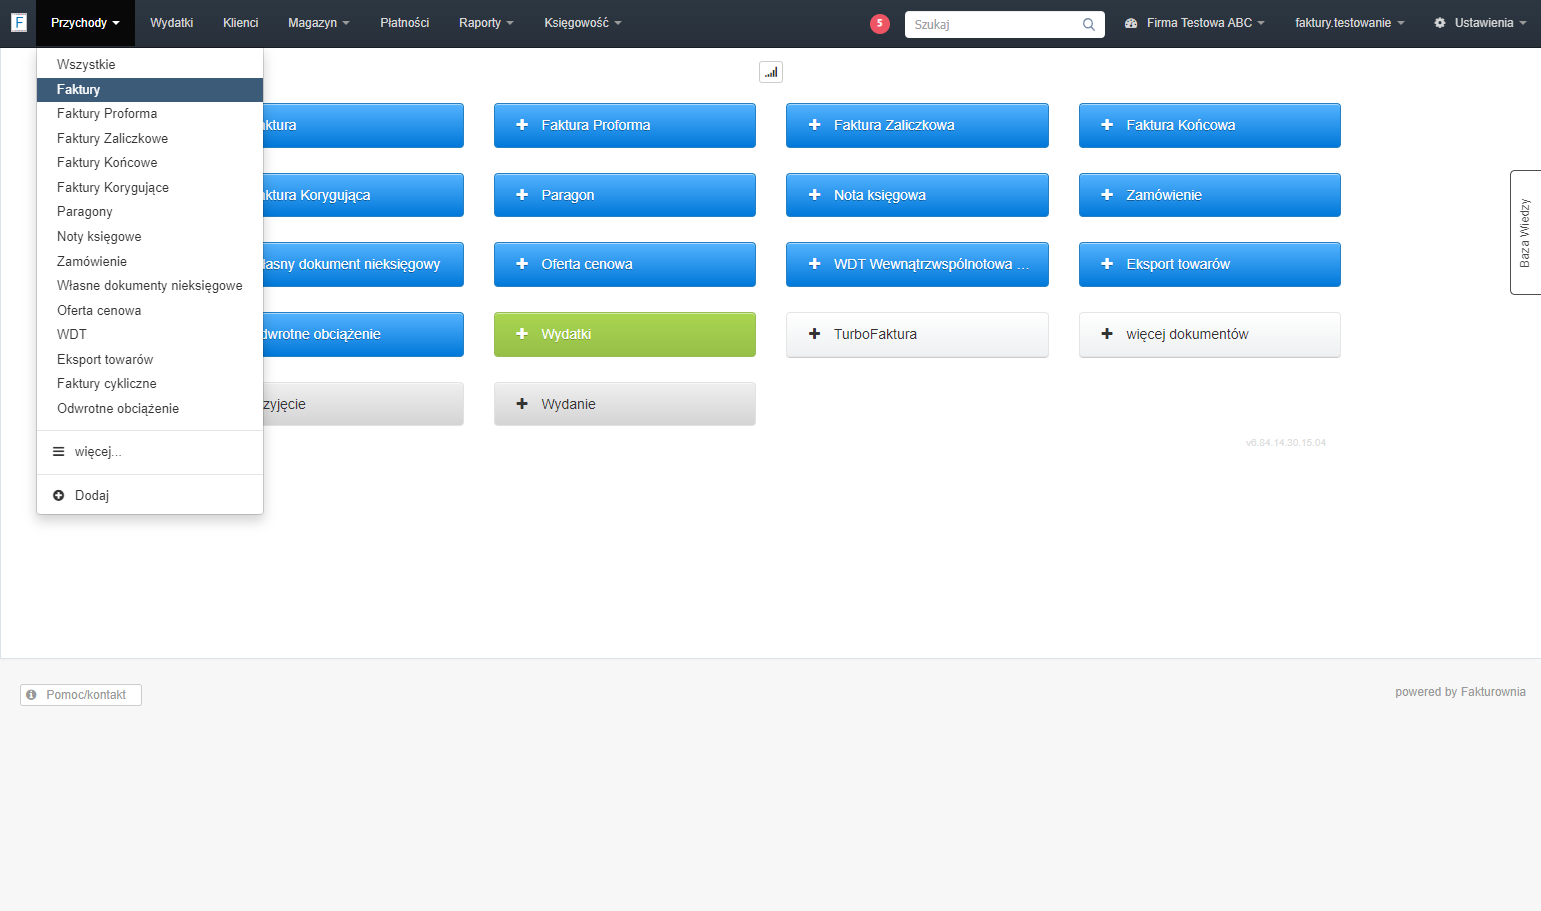Click the plus icon on Faktura Zaliczkowa button
Image resolution: width=1541 pixels, height=911 pixels.
[x=814, y=125]
